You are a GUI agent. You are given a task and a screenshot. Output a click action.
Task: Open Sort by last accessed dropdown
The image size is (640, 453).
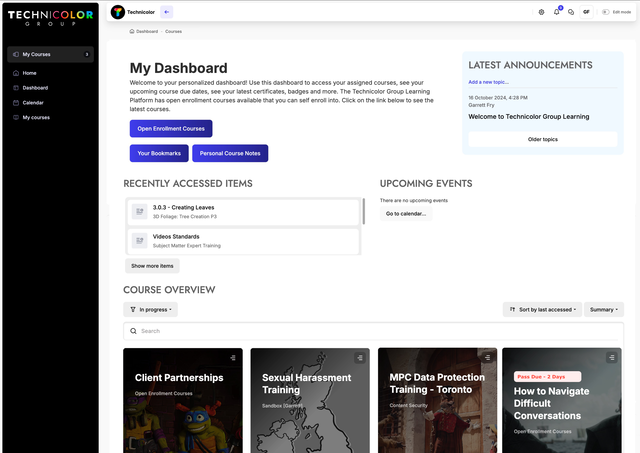point(542,310)
